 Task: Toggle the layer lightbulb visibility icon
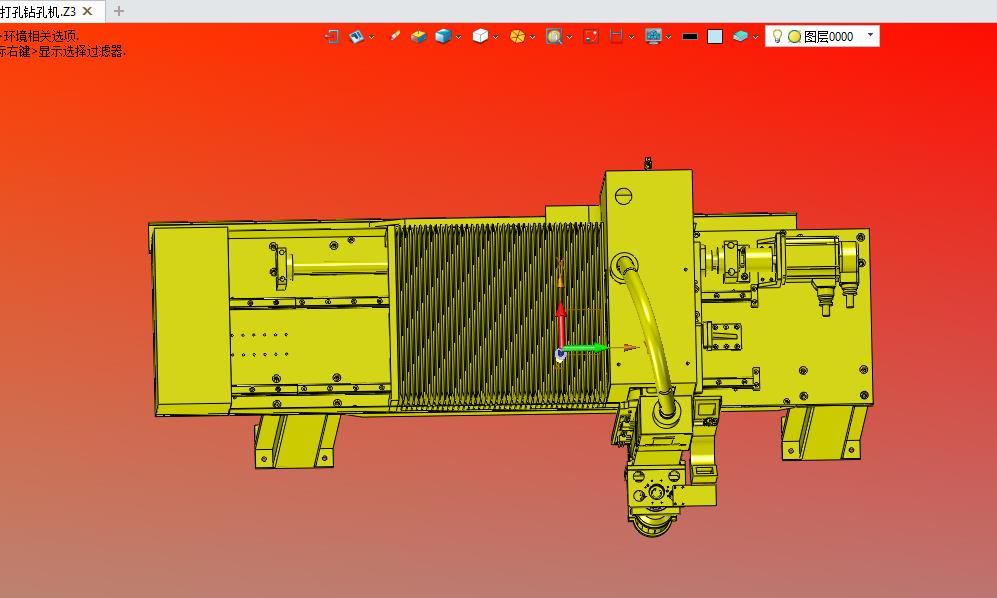coord(777,36)
